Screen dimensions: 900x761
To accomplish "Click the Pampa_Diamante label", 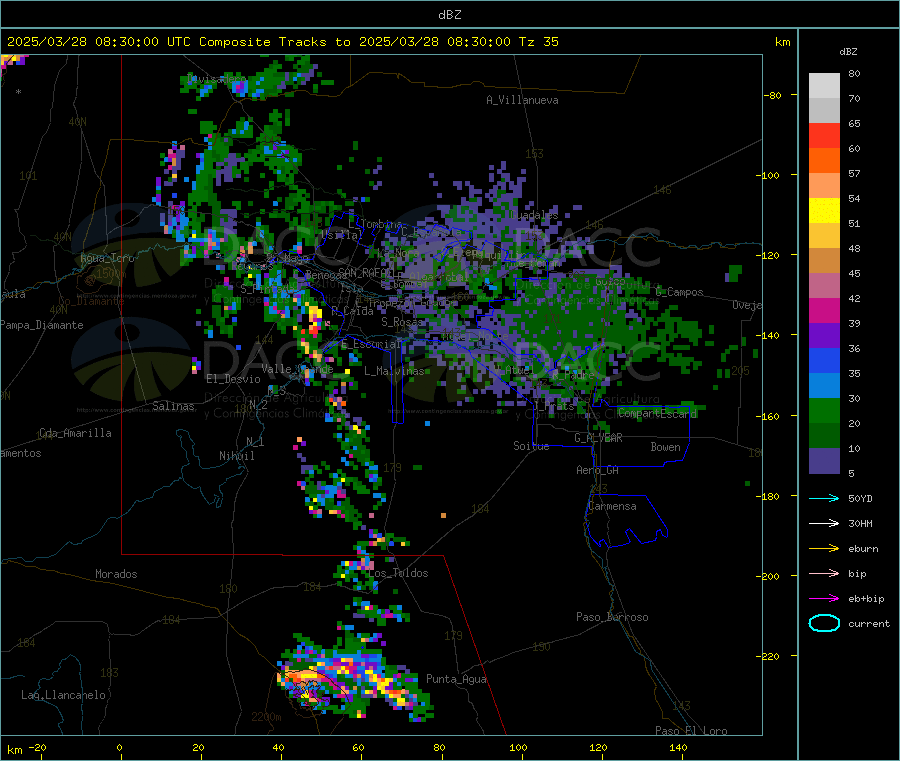I will tap(41, 325).
